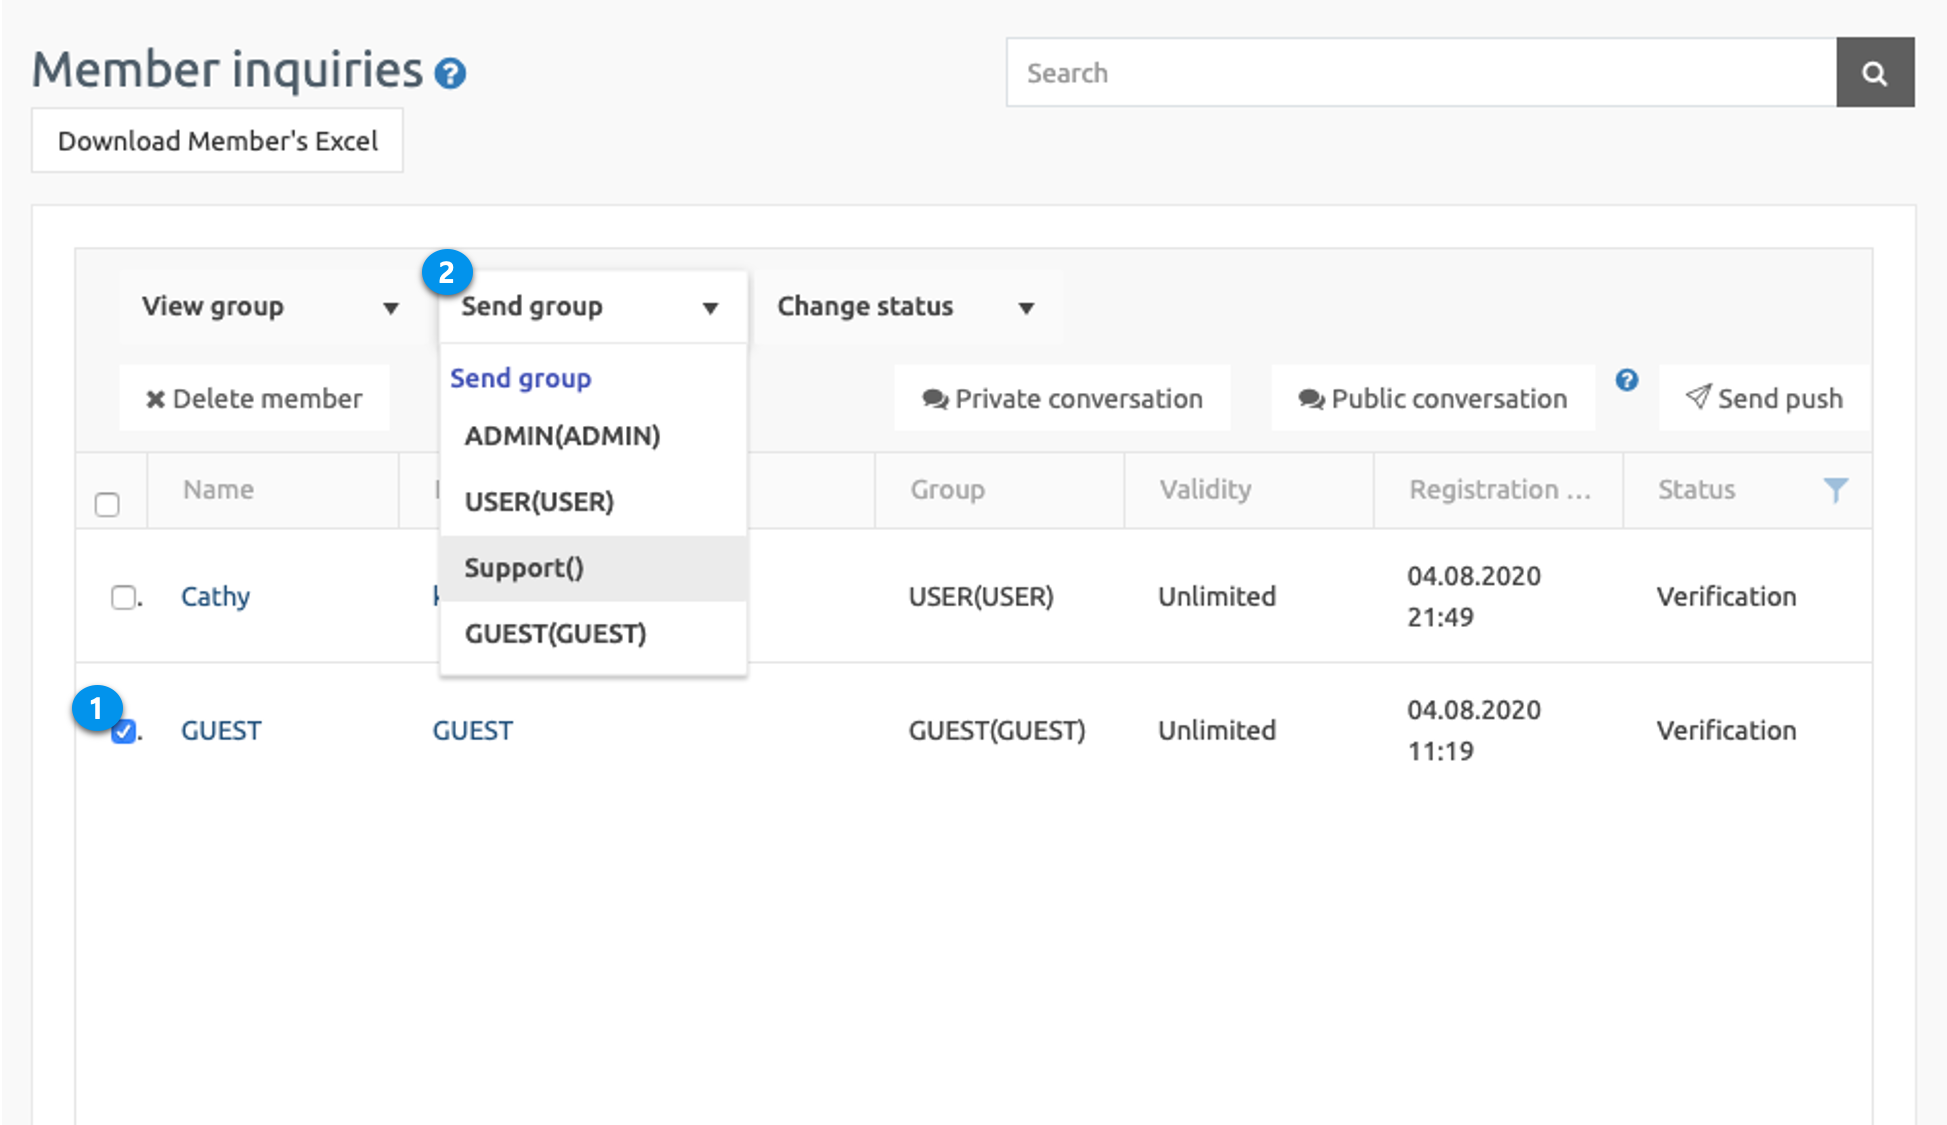Screen dimensions: 1947x1125
Task: Toggle the select-all header checkbox
Action: pyautogui.click(x=107, y=504)
